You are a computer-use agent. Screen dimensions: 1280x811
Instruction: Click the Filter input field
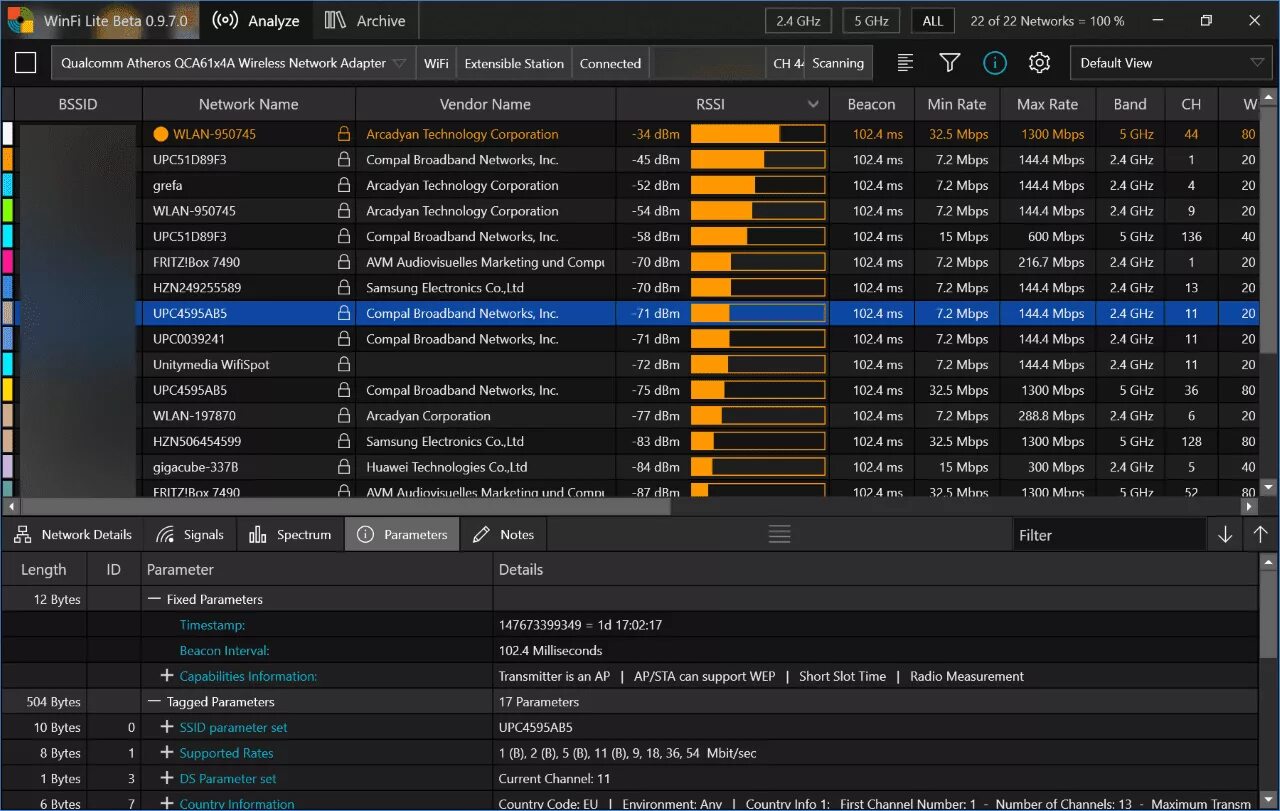(1108, 535)
